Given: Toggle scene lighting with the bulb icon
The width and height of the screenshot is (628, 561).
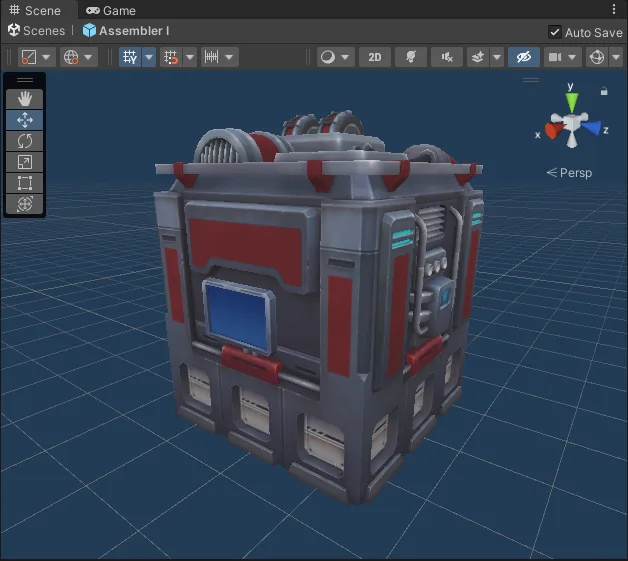Looking at the screenshot, I should point(411,57).
